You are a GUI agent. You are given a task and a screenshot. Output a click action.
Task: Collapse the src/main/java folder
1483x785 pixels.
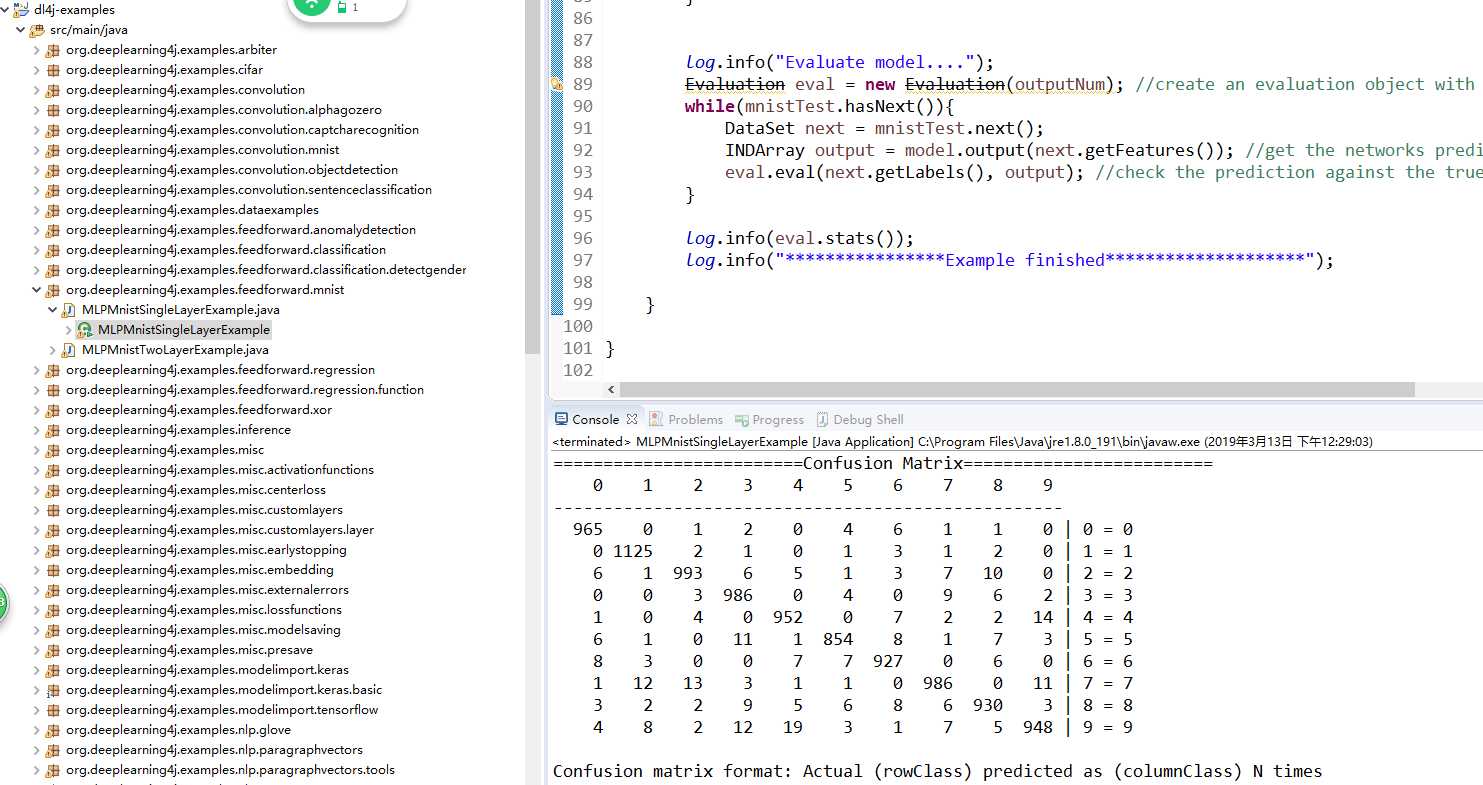tap(21, 30)
